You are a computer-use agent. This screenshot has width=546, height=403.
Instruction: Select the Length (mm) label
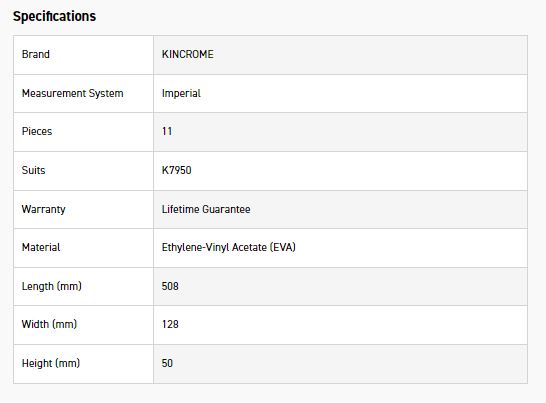(52, 286)
